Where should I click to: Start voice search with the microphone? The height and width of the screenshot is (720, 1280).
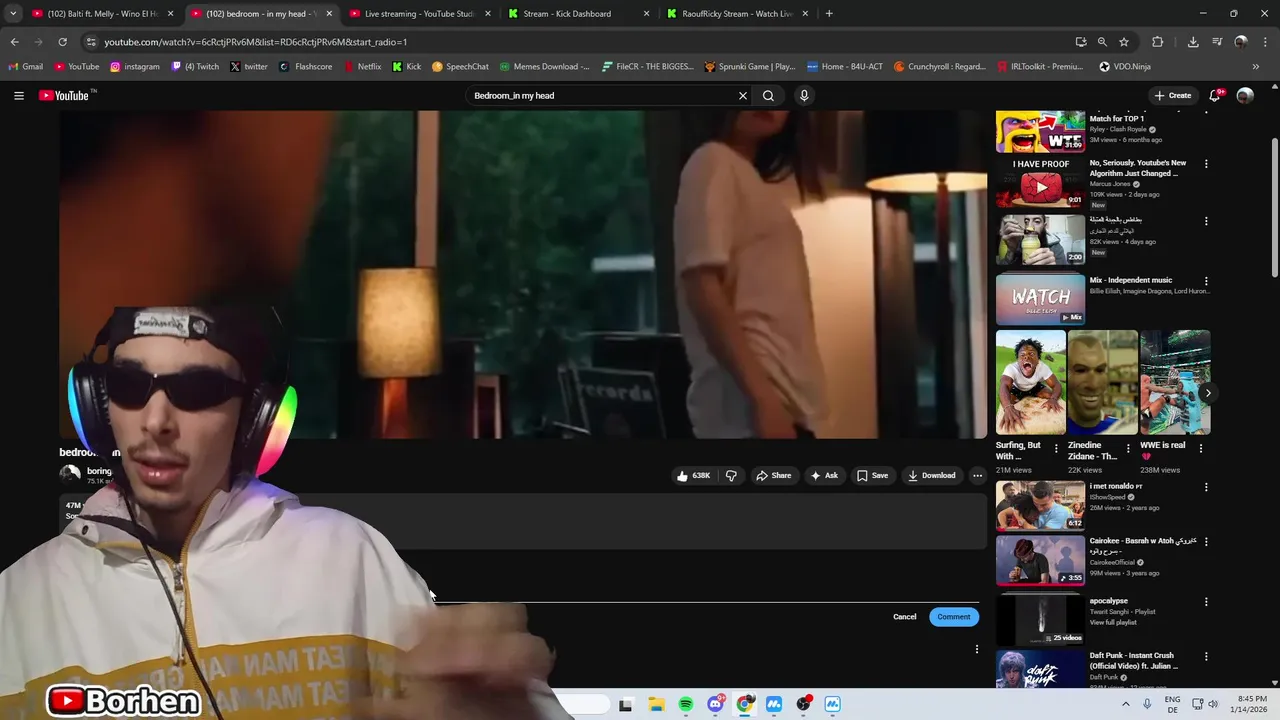804,96
